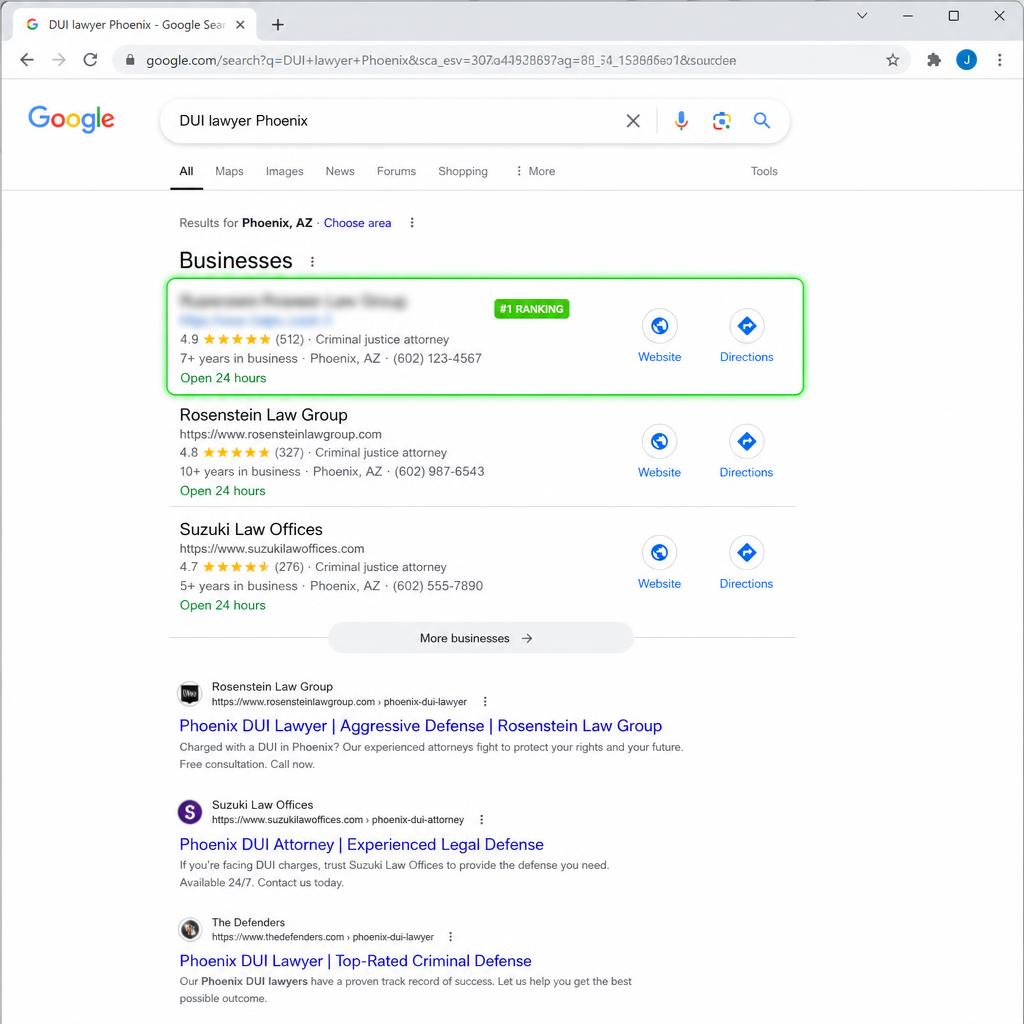Open the profile avatar J
Viewport: 1024px width, 1024px height.
pyautogui.click(x=966, y=60)
